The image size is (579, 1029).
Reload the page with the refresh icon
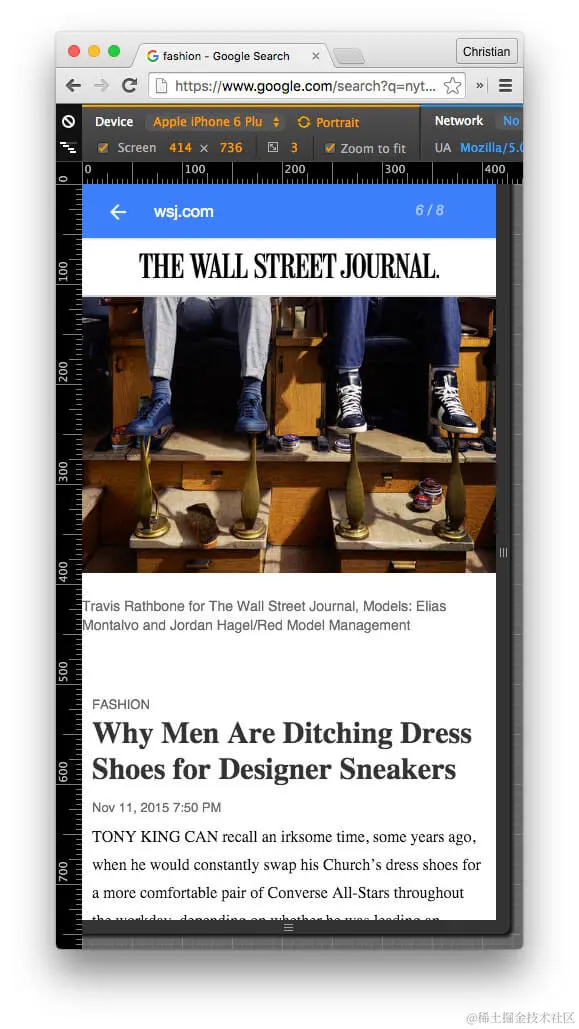click(129, 85)
